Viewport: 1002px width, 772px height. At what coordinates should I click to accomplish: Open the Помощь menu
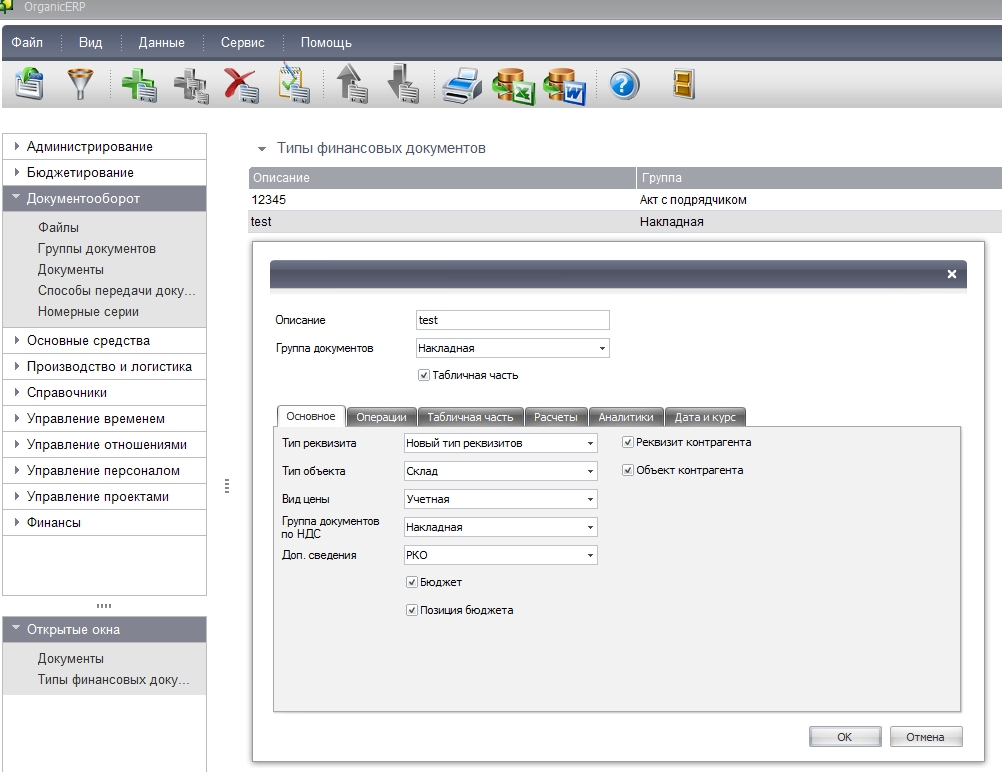326,42
